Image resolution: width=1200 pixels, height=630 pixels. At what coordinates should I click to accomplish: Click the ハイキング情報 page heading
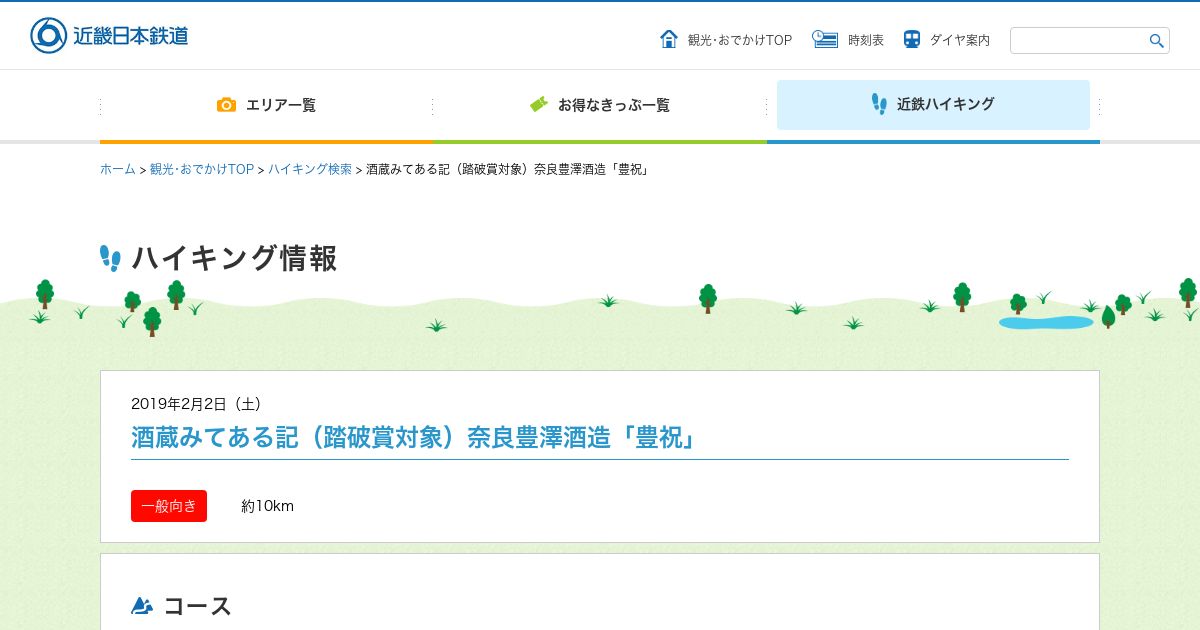click(235, 258)
